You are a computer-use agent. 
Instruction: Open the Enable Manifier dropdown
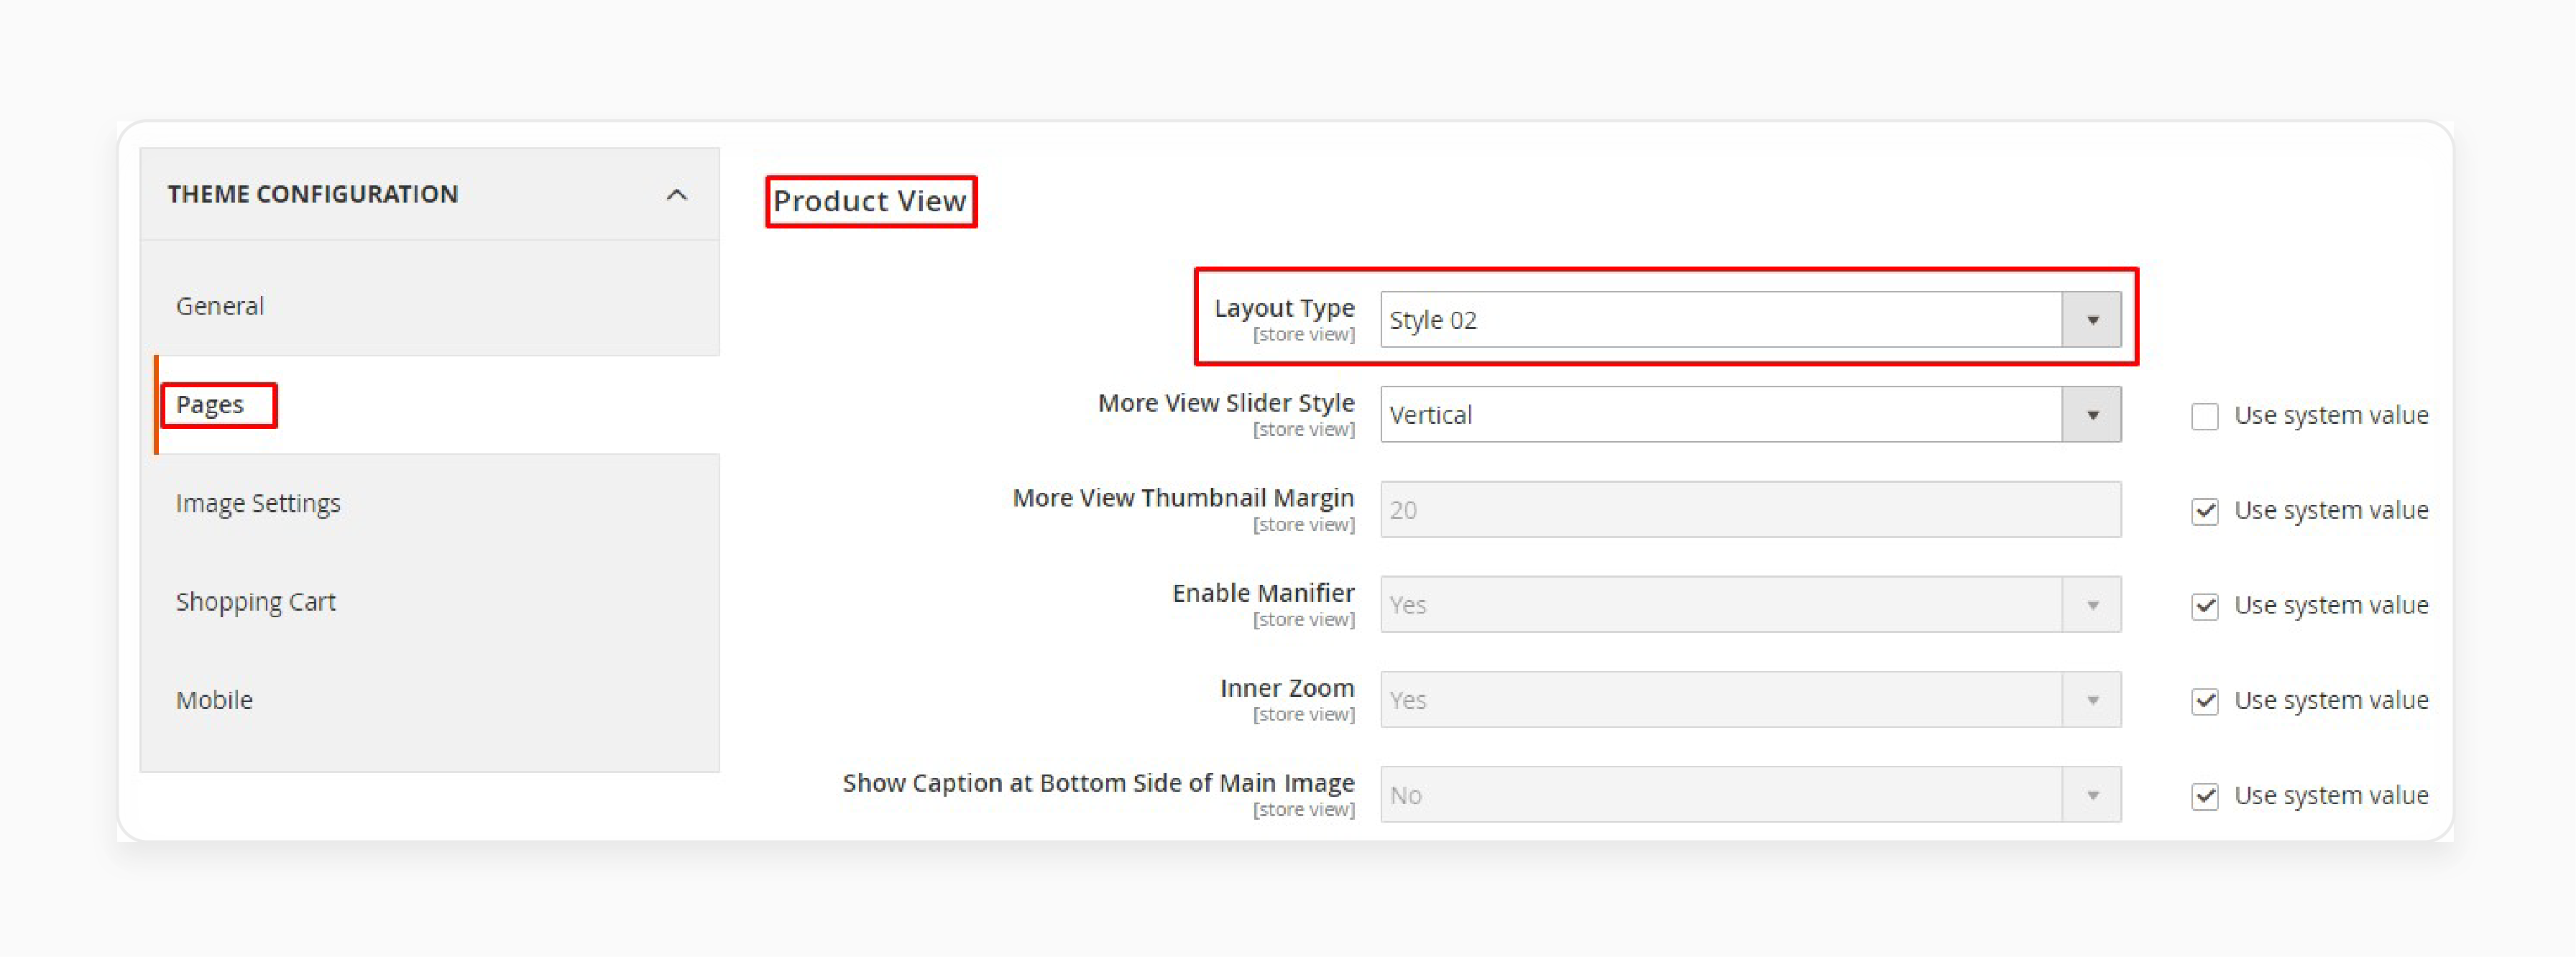(x=1750, y=605)
